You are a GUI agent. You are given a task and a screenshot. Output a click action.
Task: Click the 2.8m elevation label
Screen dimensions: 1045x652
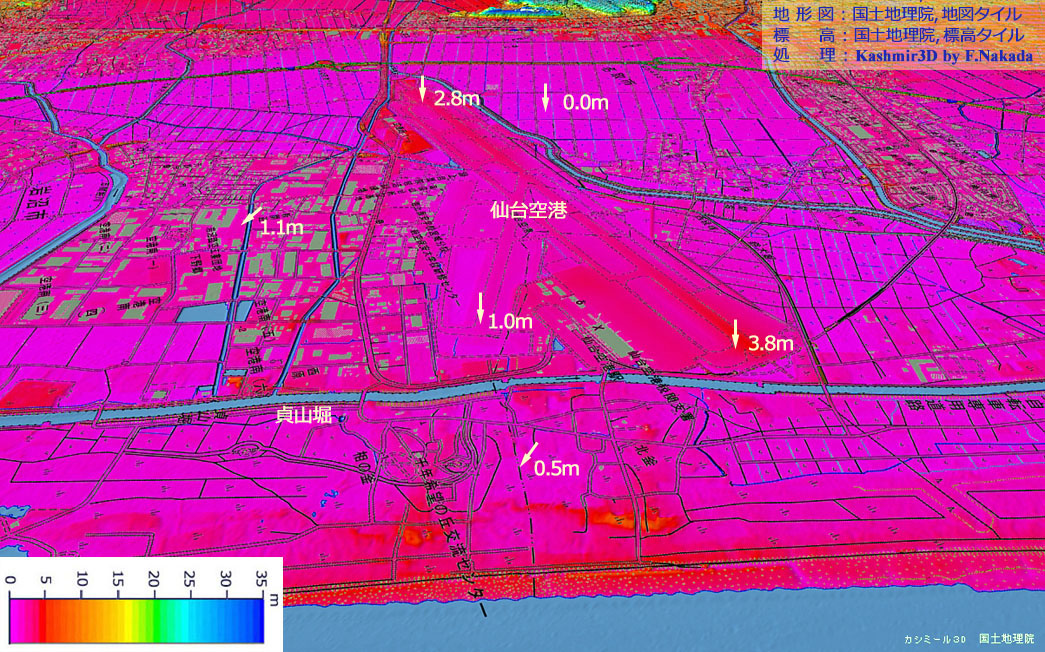click(457, 98)
